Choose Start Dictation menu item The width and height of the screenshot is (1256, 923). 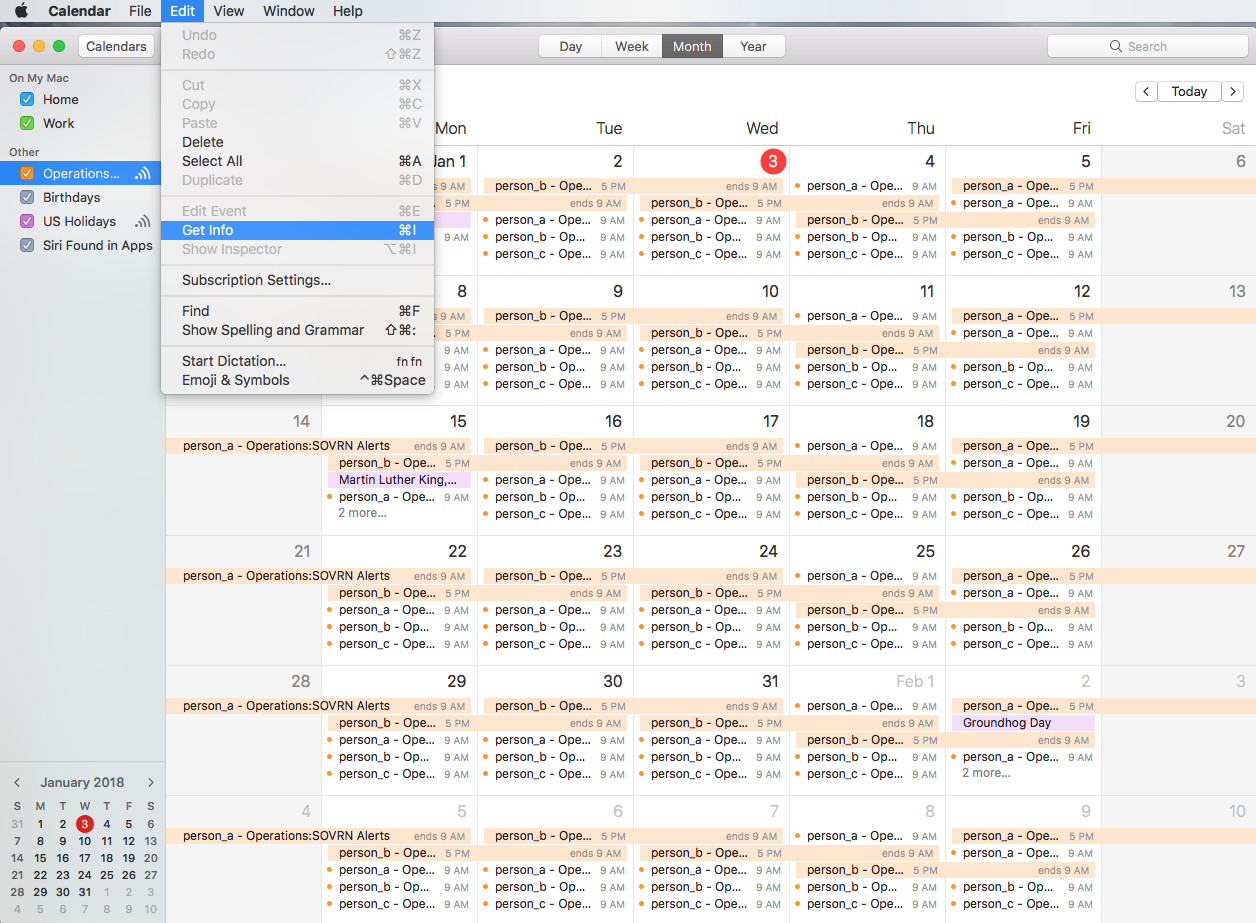click(298, 361)
